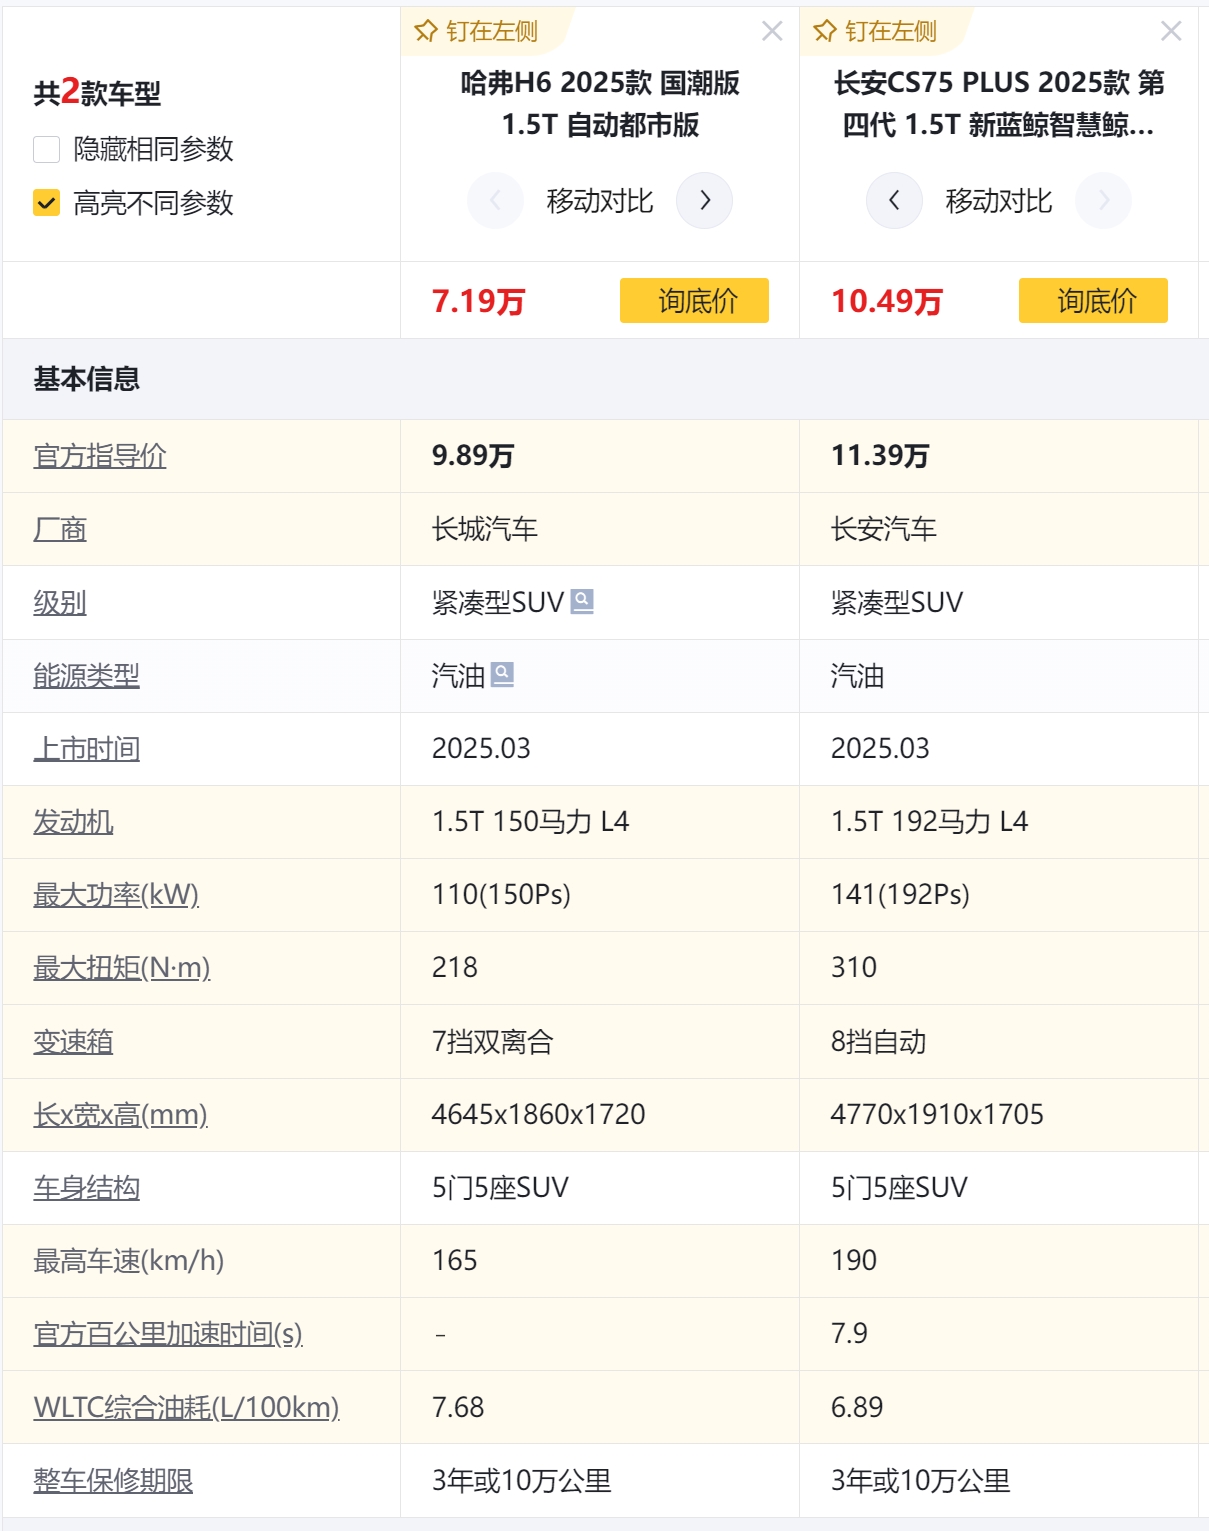
Task: Click the 10.49万 price for Changan CS75
Action: [887, 301]
